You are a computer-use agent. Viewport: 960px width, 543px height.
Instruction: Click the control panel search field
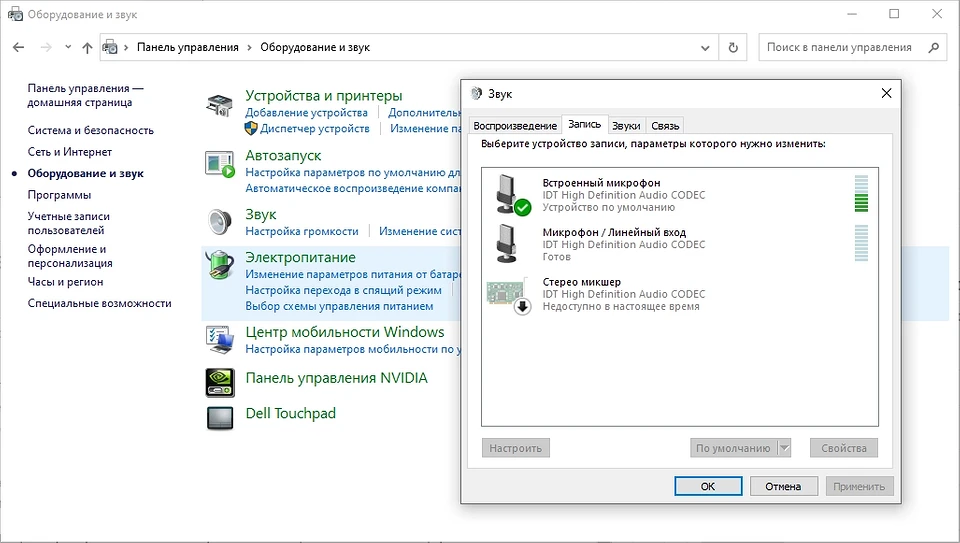pos(840,47)
